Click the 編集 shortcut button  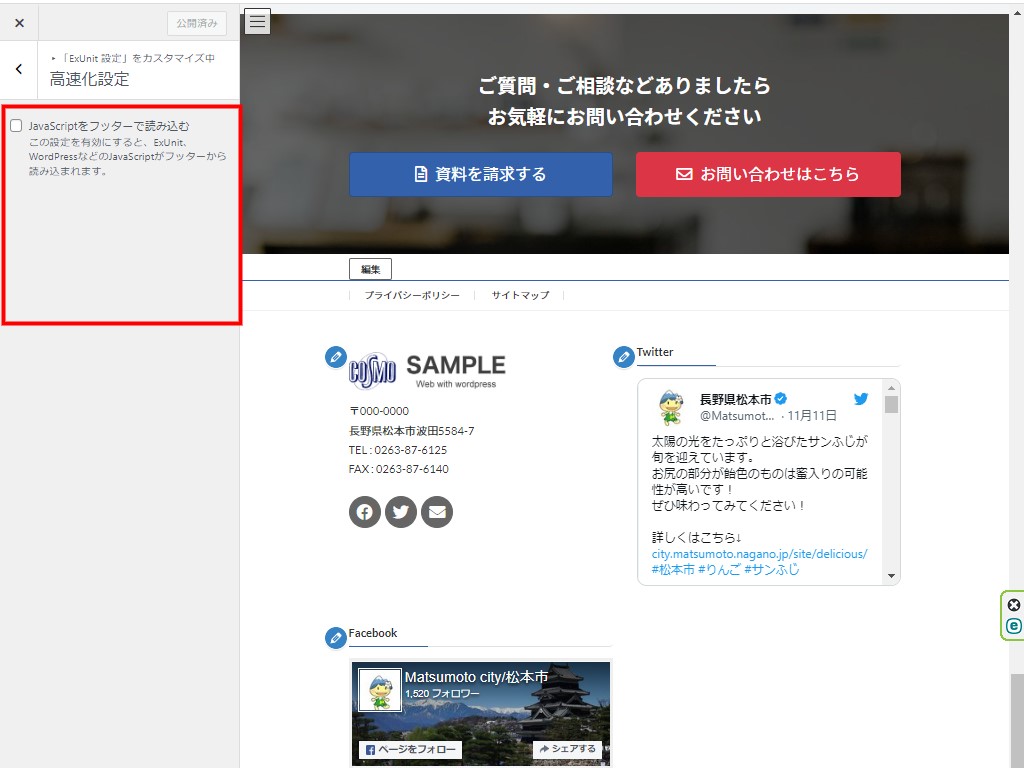click(x=370, y=269)
